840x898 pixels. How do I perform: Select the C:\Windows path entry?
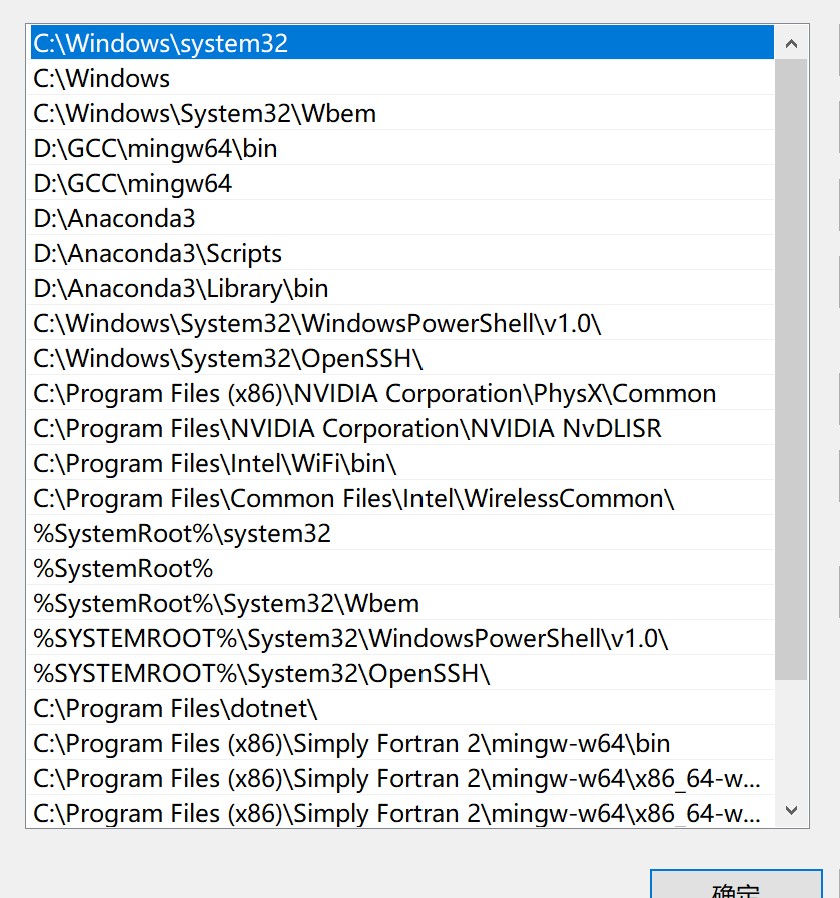pyautogui.click(x=402, y=78)
